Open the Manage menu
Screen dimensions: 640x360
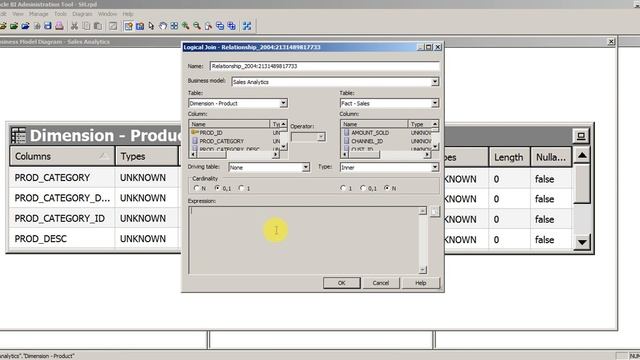coord(39,14)
